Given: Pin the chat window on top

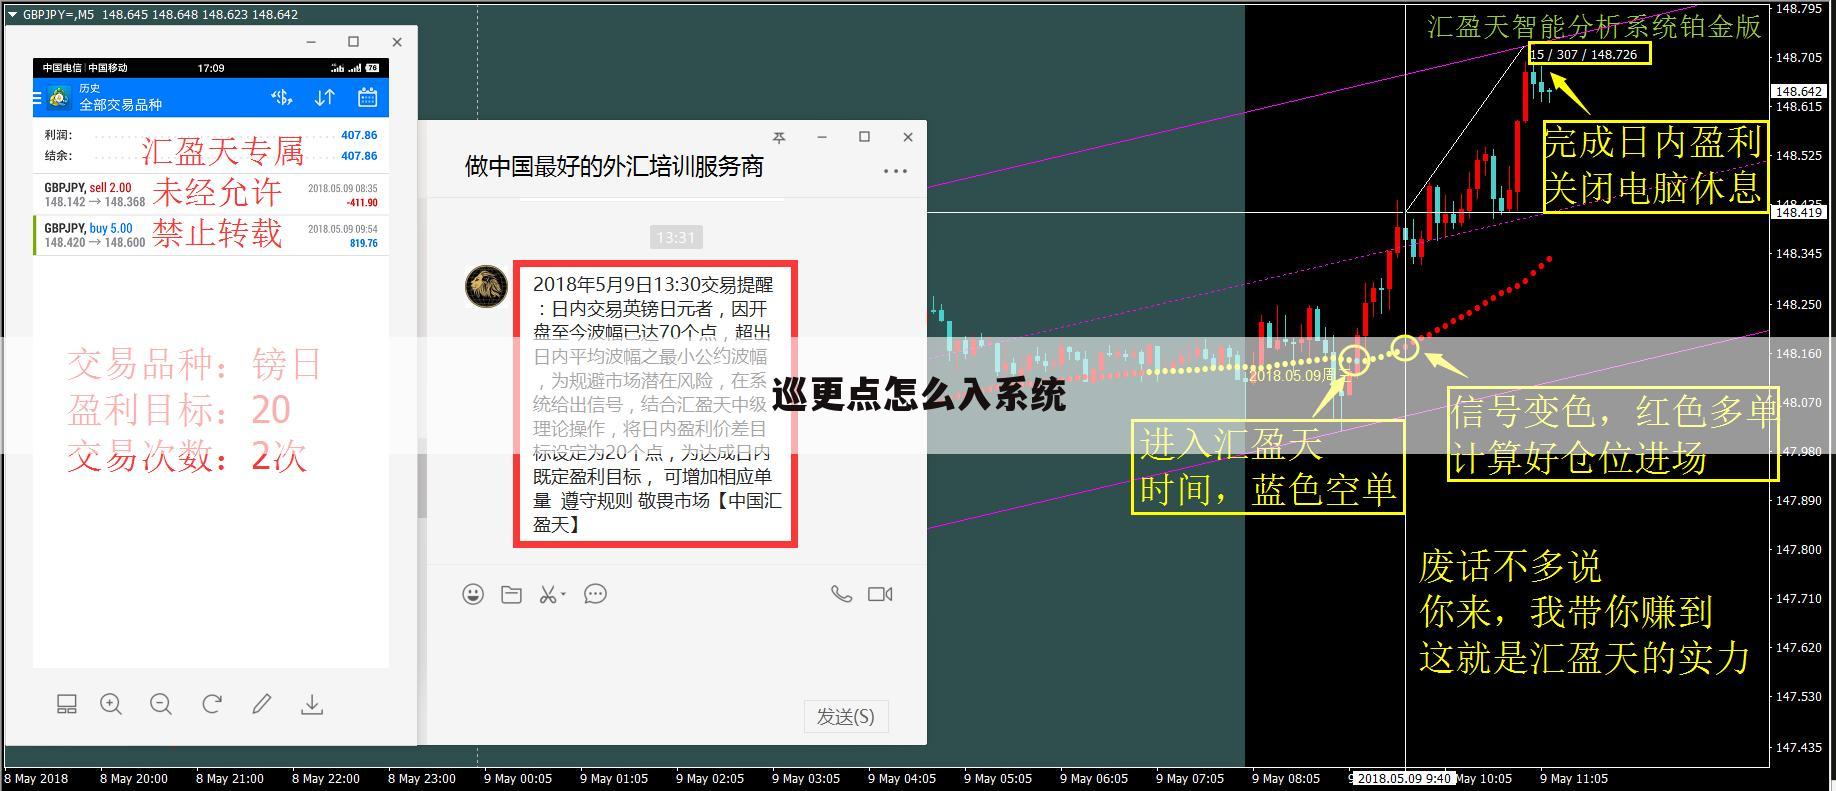Looking at the screenshot, I should [779, 137].
